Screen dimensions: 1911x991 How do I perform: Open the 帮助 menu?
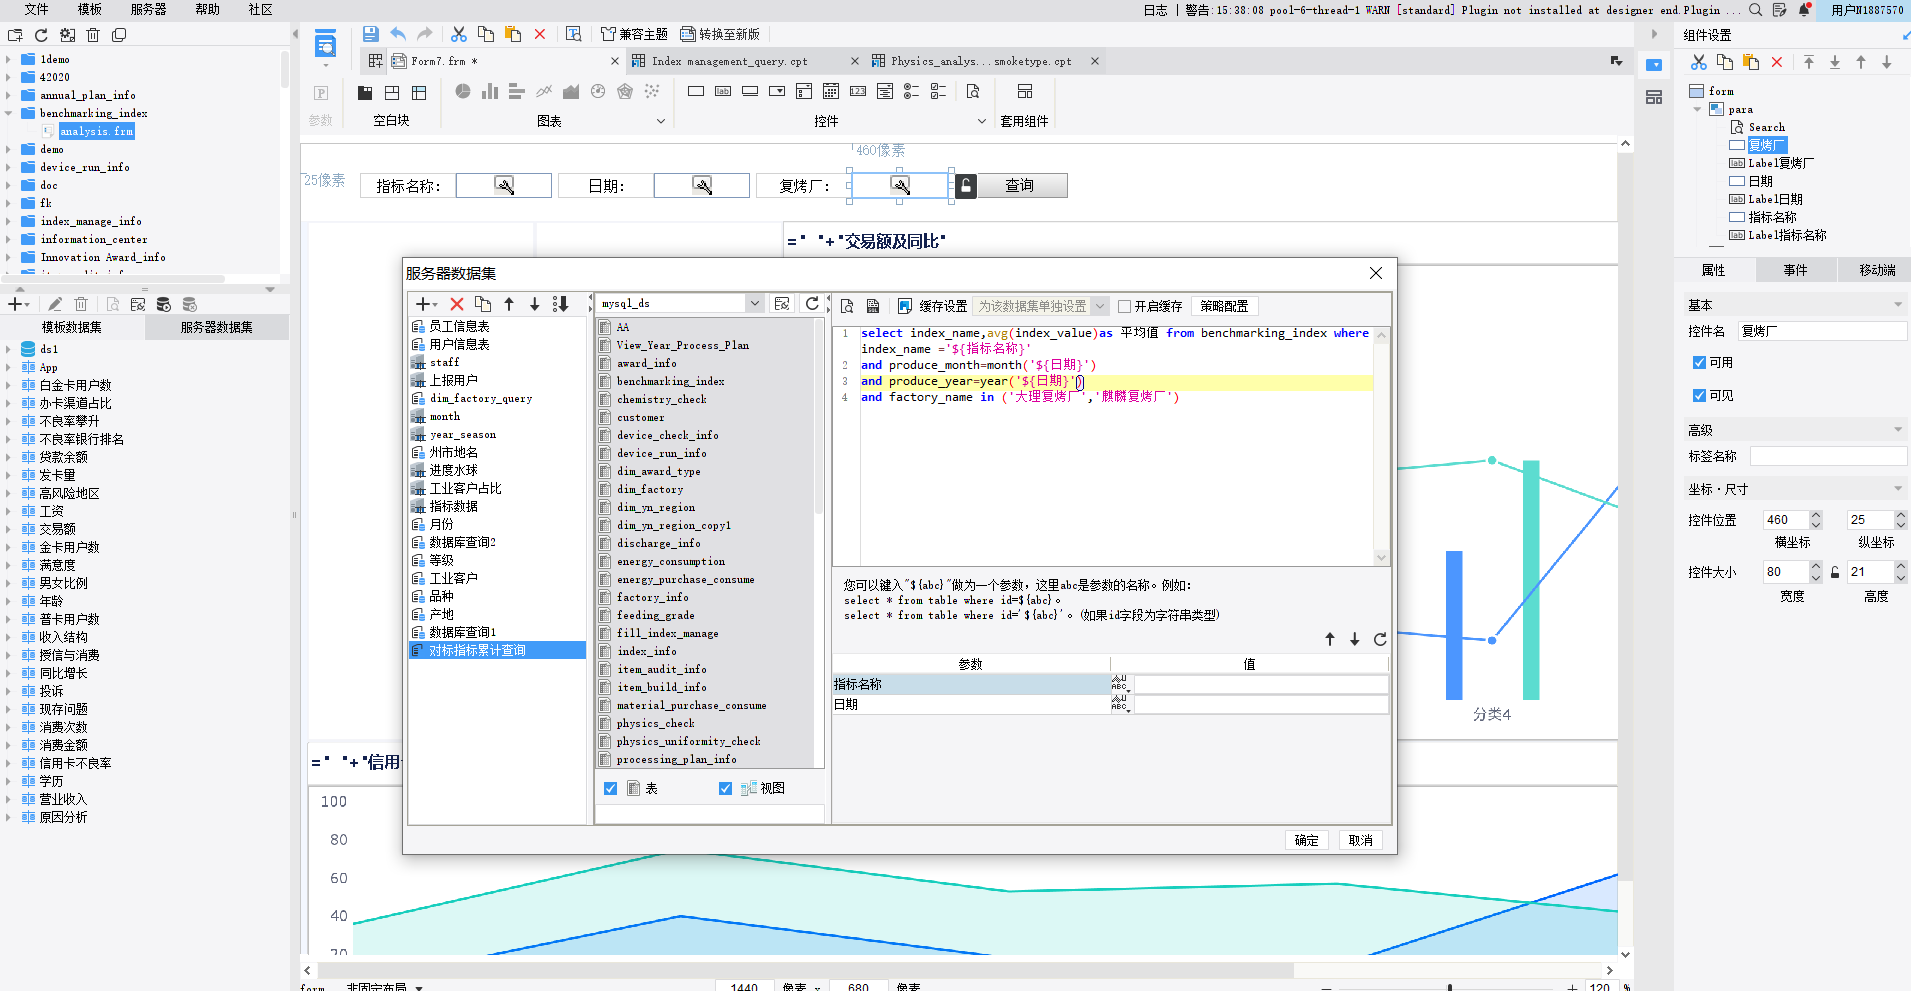(207, 9)
